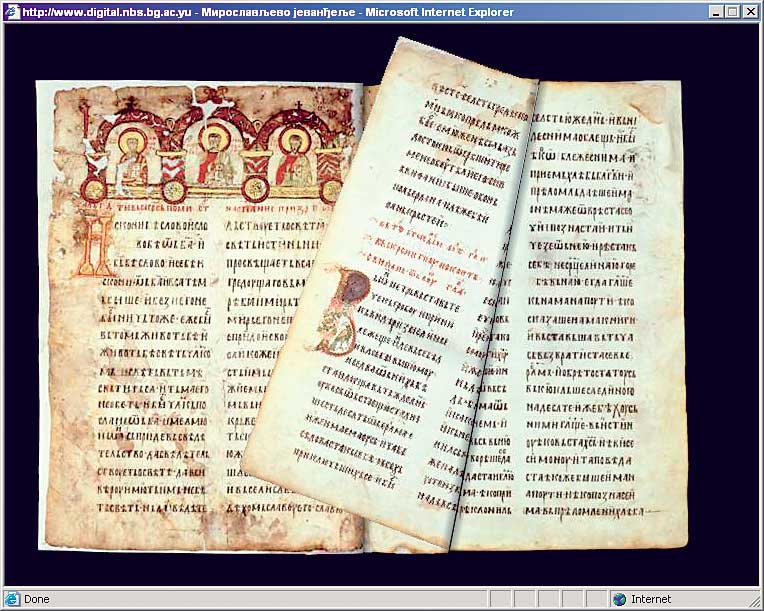Click the status bar page icon beside Done

12,599
